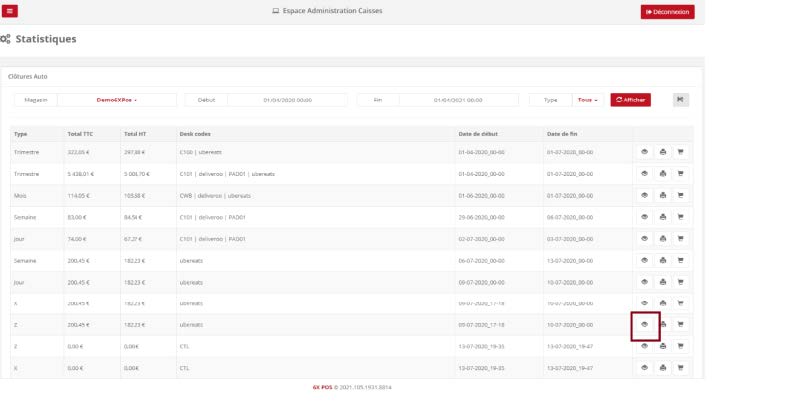Viewport: 812px width, 402px height.
Task: Print the 74,00 € Jour closure
Action: click(x=663, y=238)
